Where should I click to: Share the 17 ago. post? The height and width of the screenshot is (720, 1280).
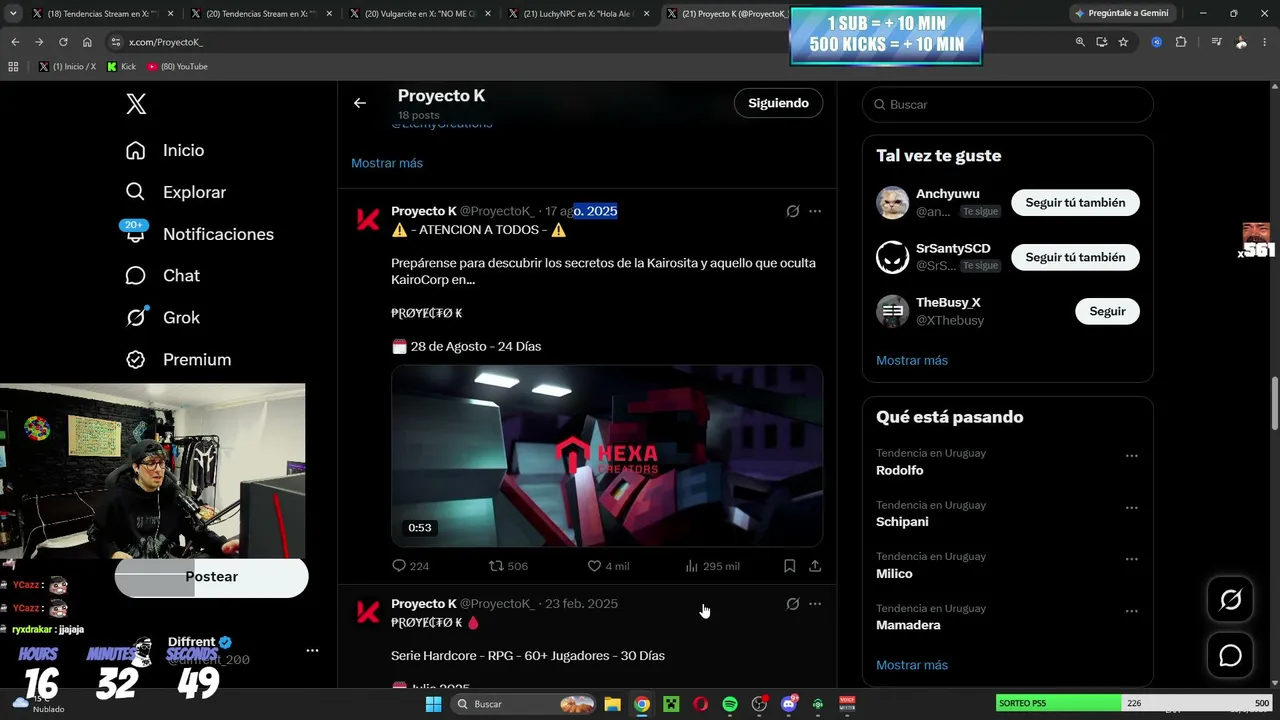point(815,566)
